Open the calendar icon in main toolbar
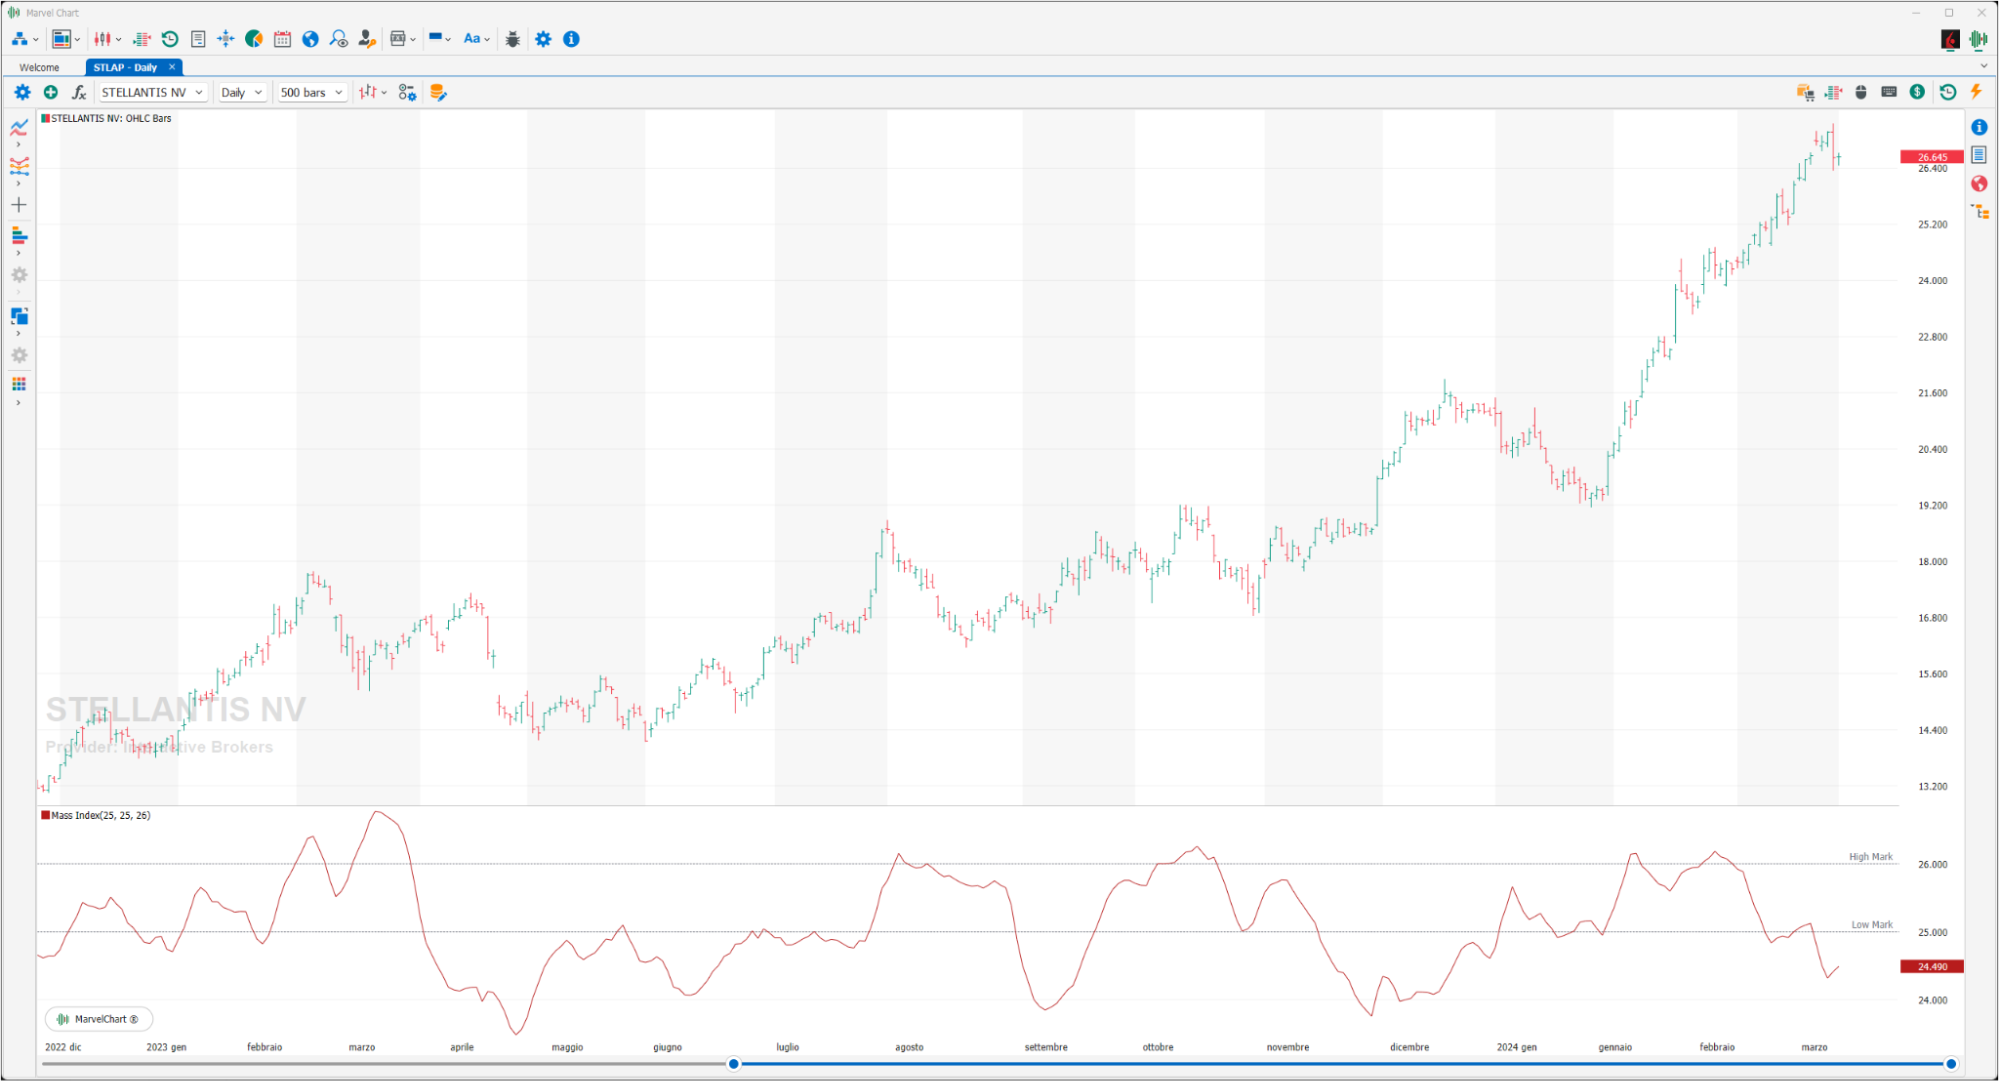 (282, 39)
